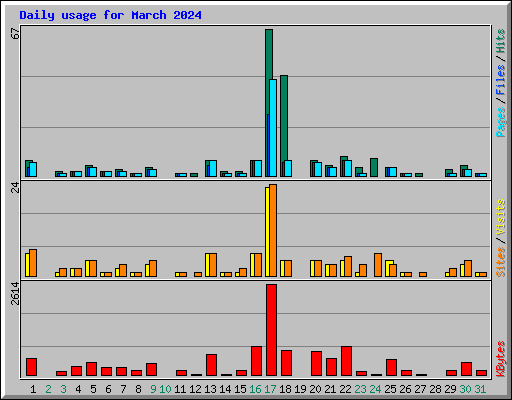
Task: Click day '5' on the x-axis
Action: coord(93,389)
